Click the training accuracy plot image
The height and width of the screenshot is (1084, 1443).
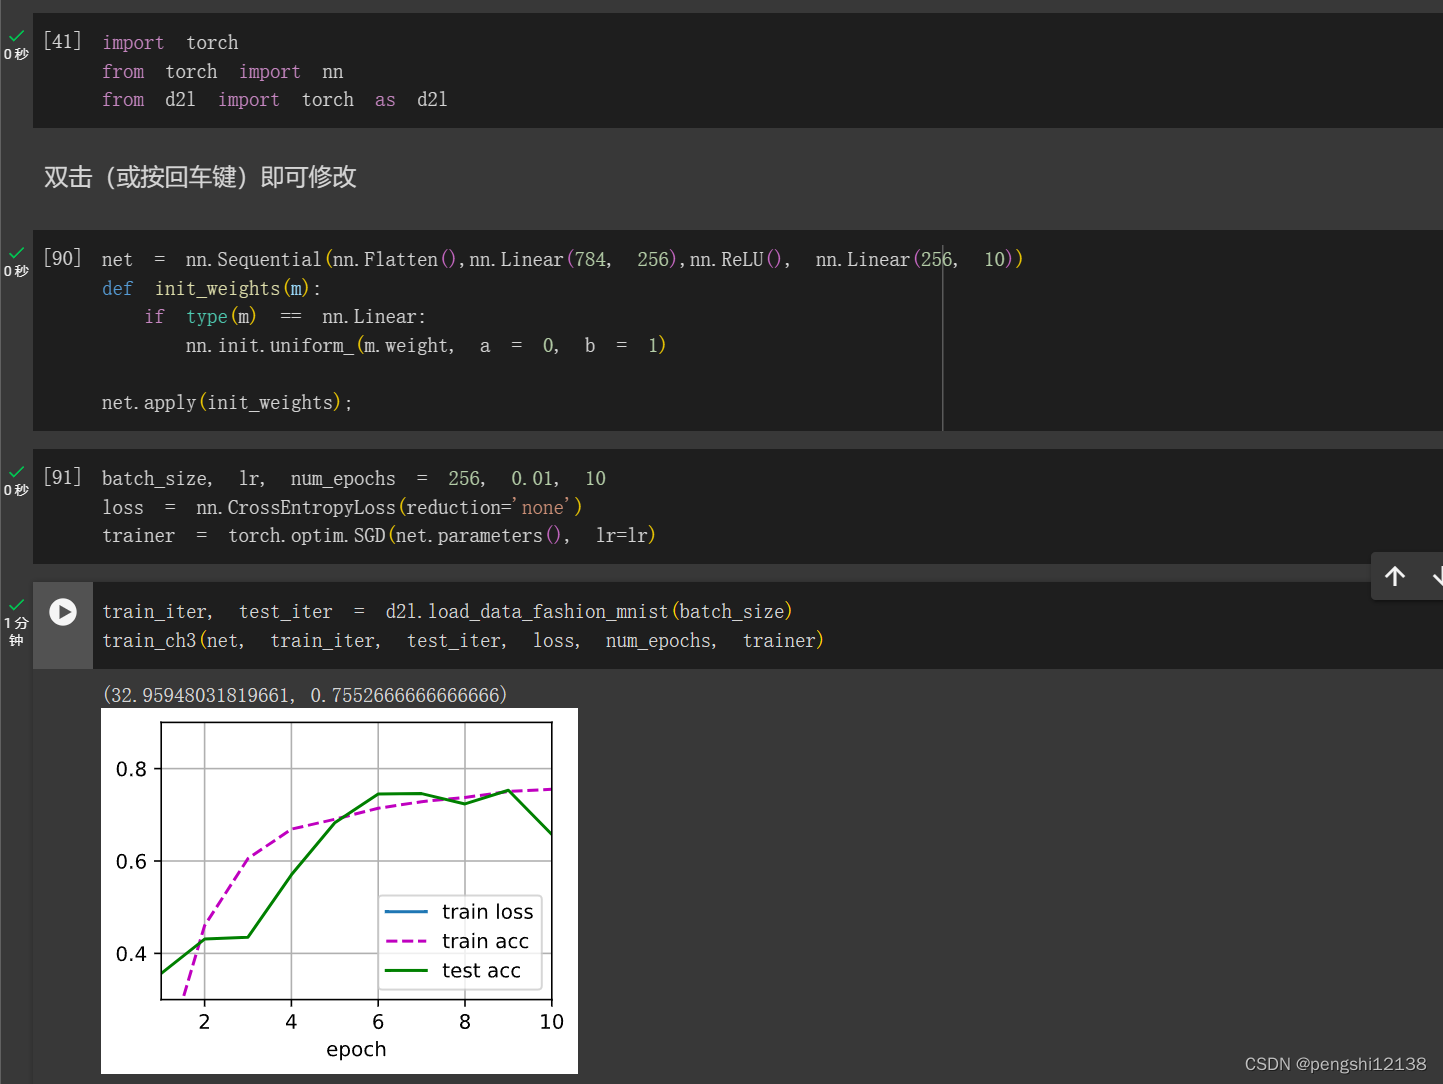339,891
